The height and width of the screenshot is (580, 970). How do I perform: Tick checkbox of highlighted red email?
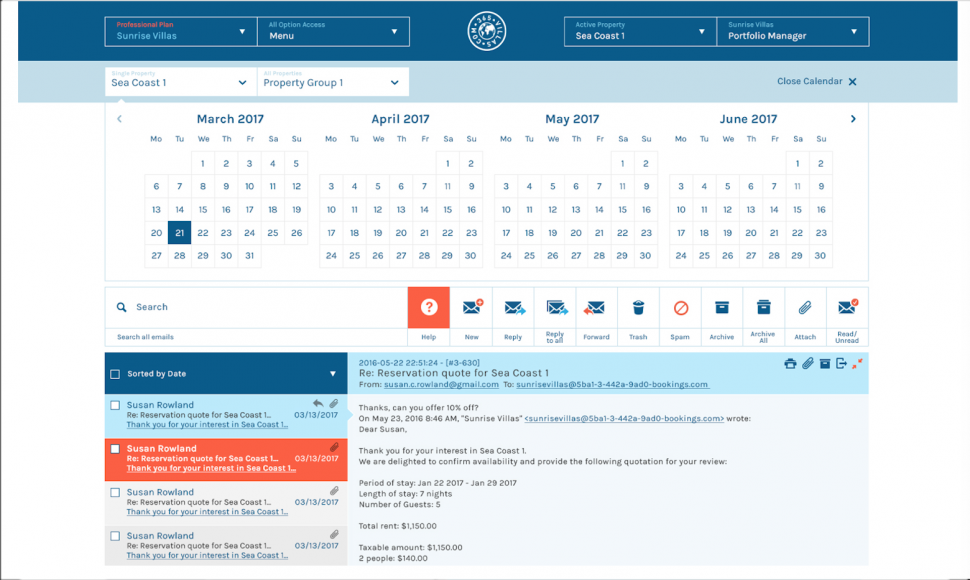(115, 449)
